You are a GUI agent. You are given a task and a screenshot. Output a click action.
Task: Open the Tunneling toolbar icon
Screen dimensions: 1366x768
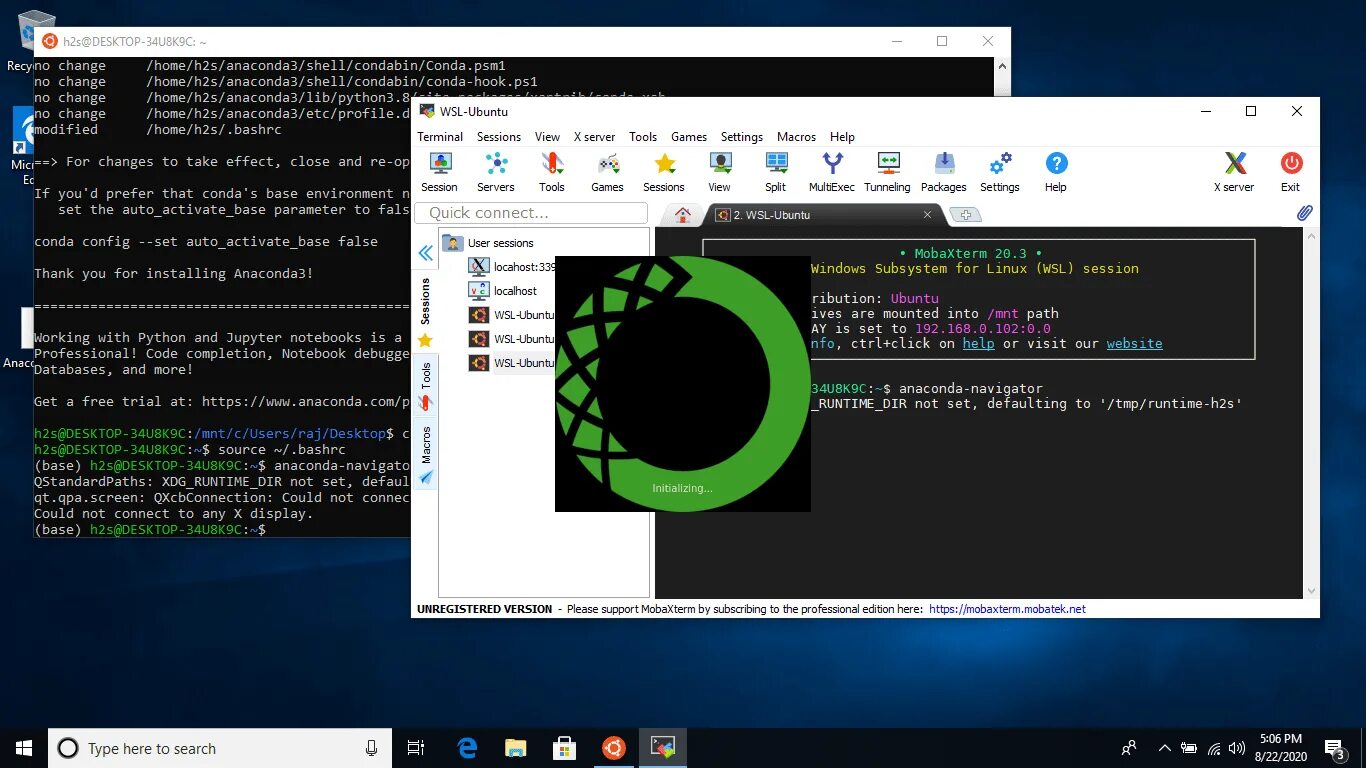tap(888, 172)
